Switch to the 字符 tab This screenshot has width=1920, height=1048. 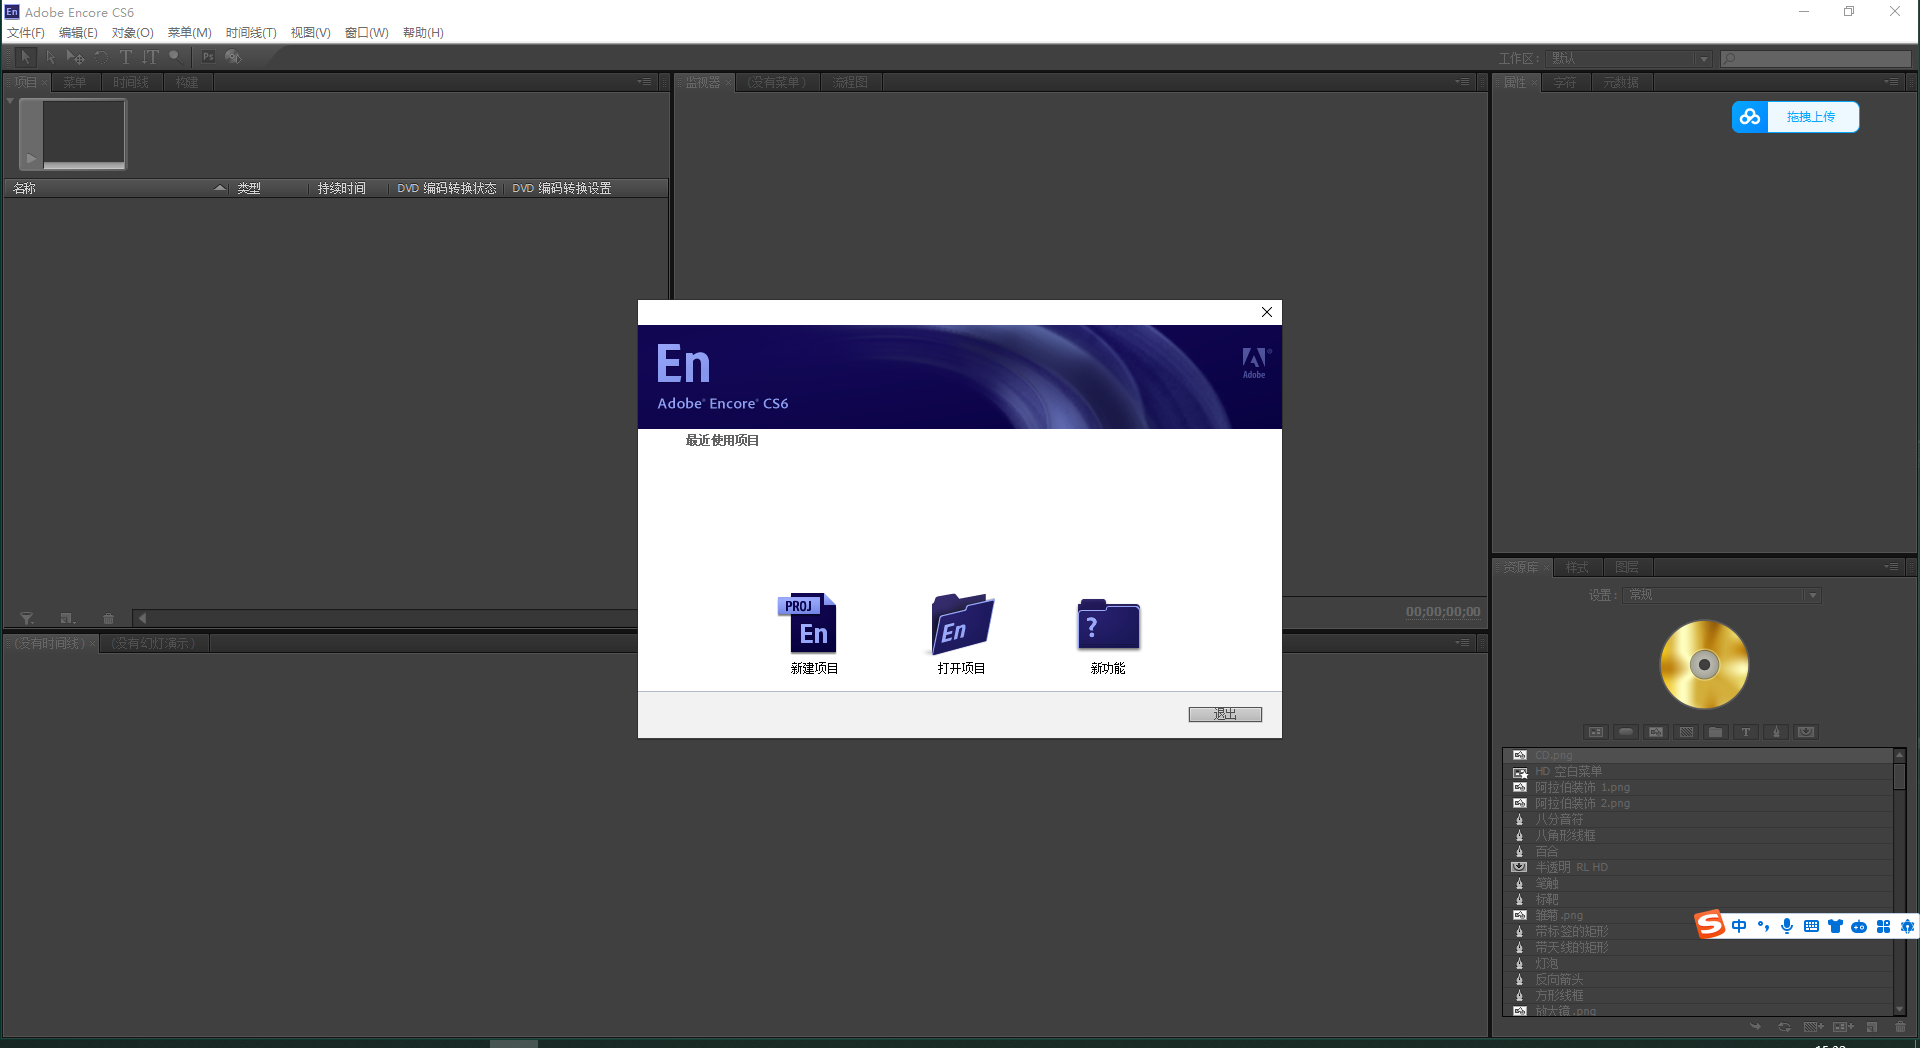point(1565,82)
